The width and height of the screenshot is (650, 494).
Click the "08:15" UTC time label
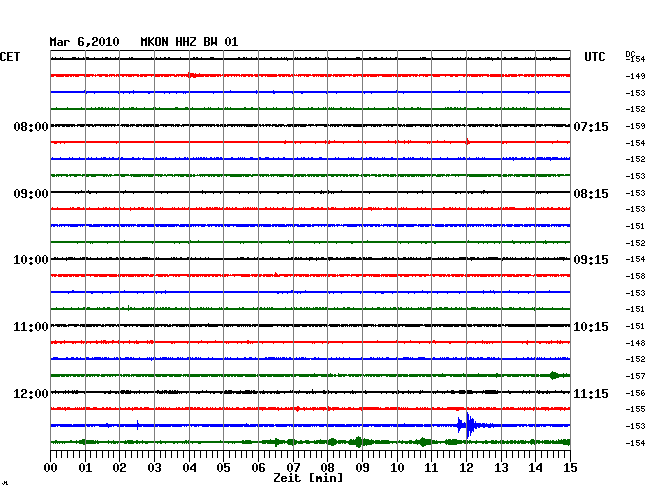[591, 194]
